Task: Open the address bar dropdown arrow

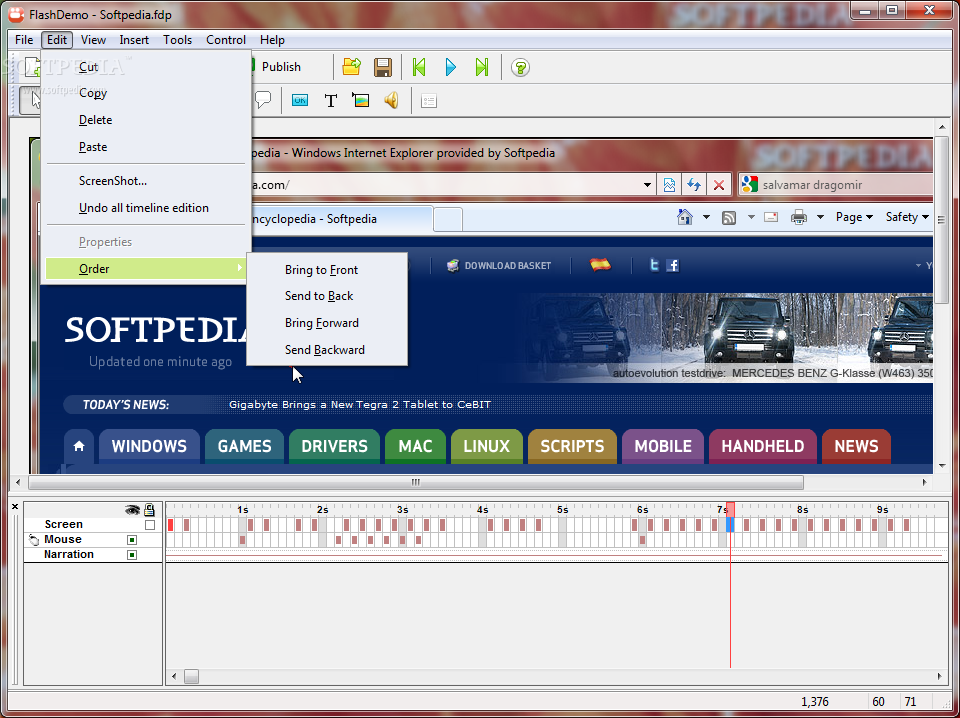Action: tap(647, 185)
